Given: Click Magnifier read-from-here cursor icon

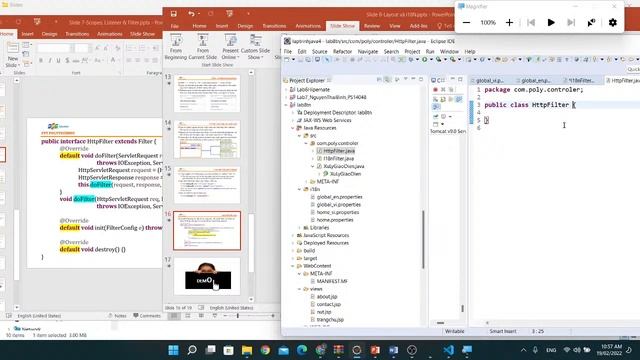Looking at the screenshot, I should [x=591, y=23].
